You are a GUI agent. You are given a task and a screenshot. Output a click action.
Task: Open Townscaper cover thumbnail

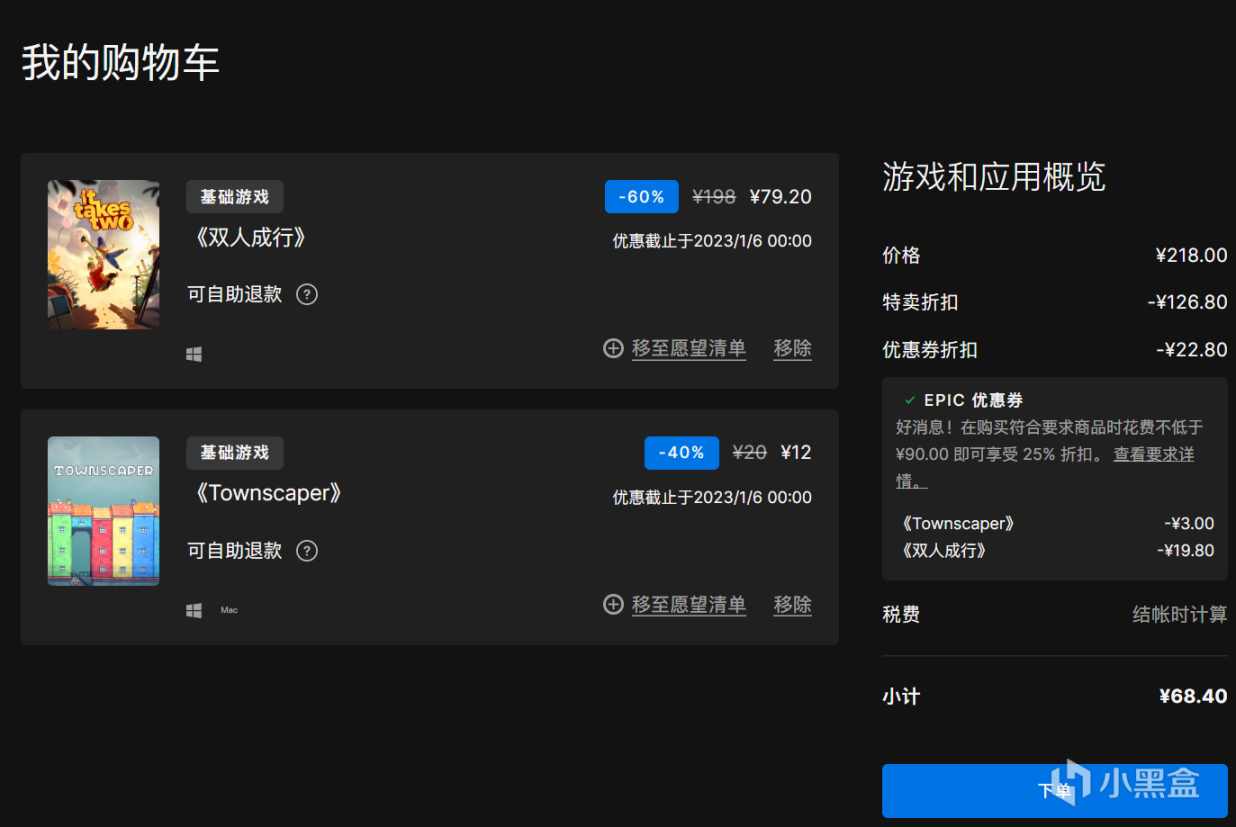pos(104,511)
